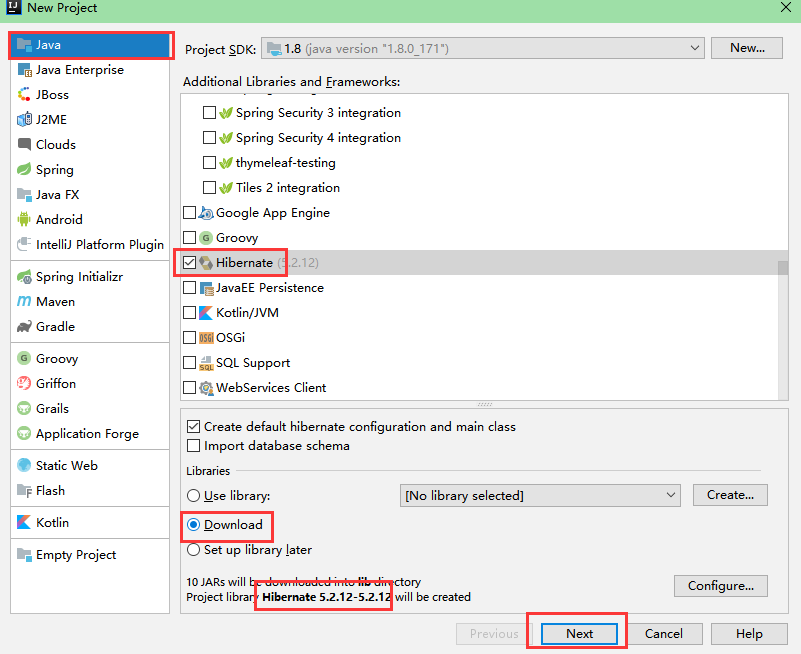Click the 'Hibernate 5.2.12-5.2.12' library name
The image size is (801, 654).
[327, 597]
